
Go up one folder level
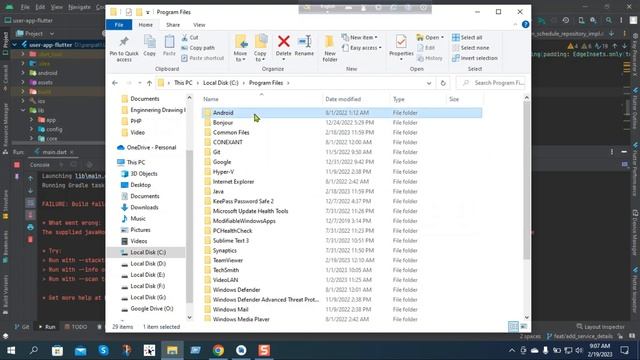(149, 83)
